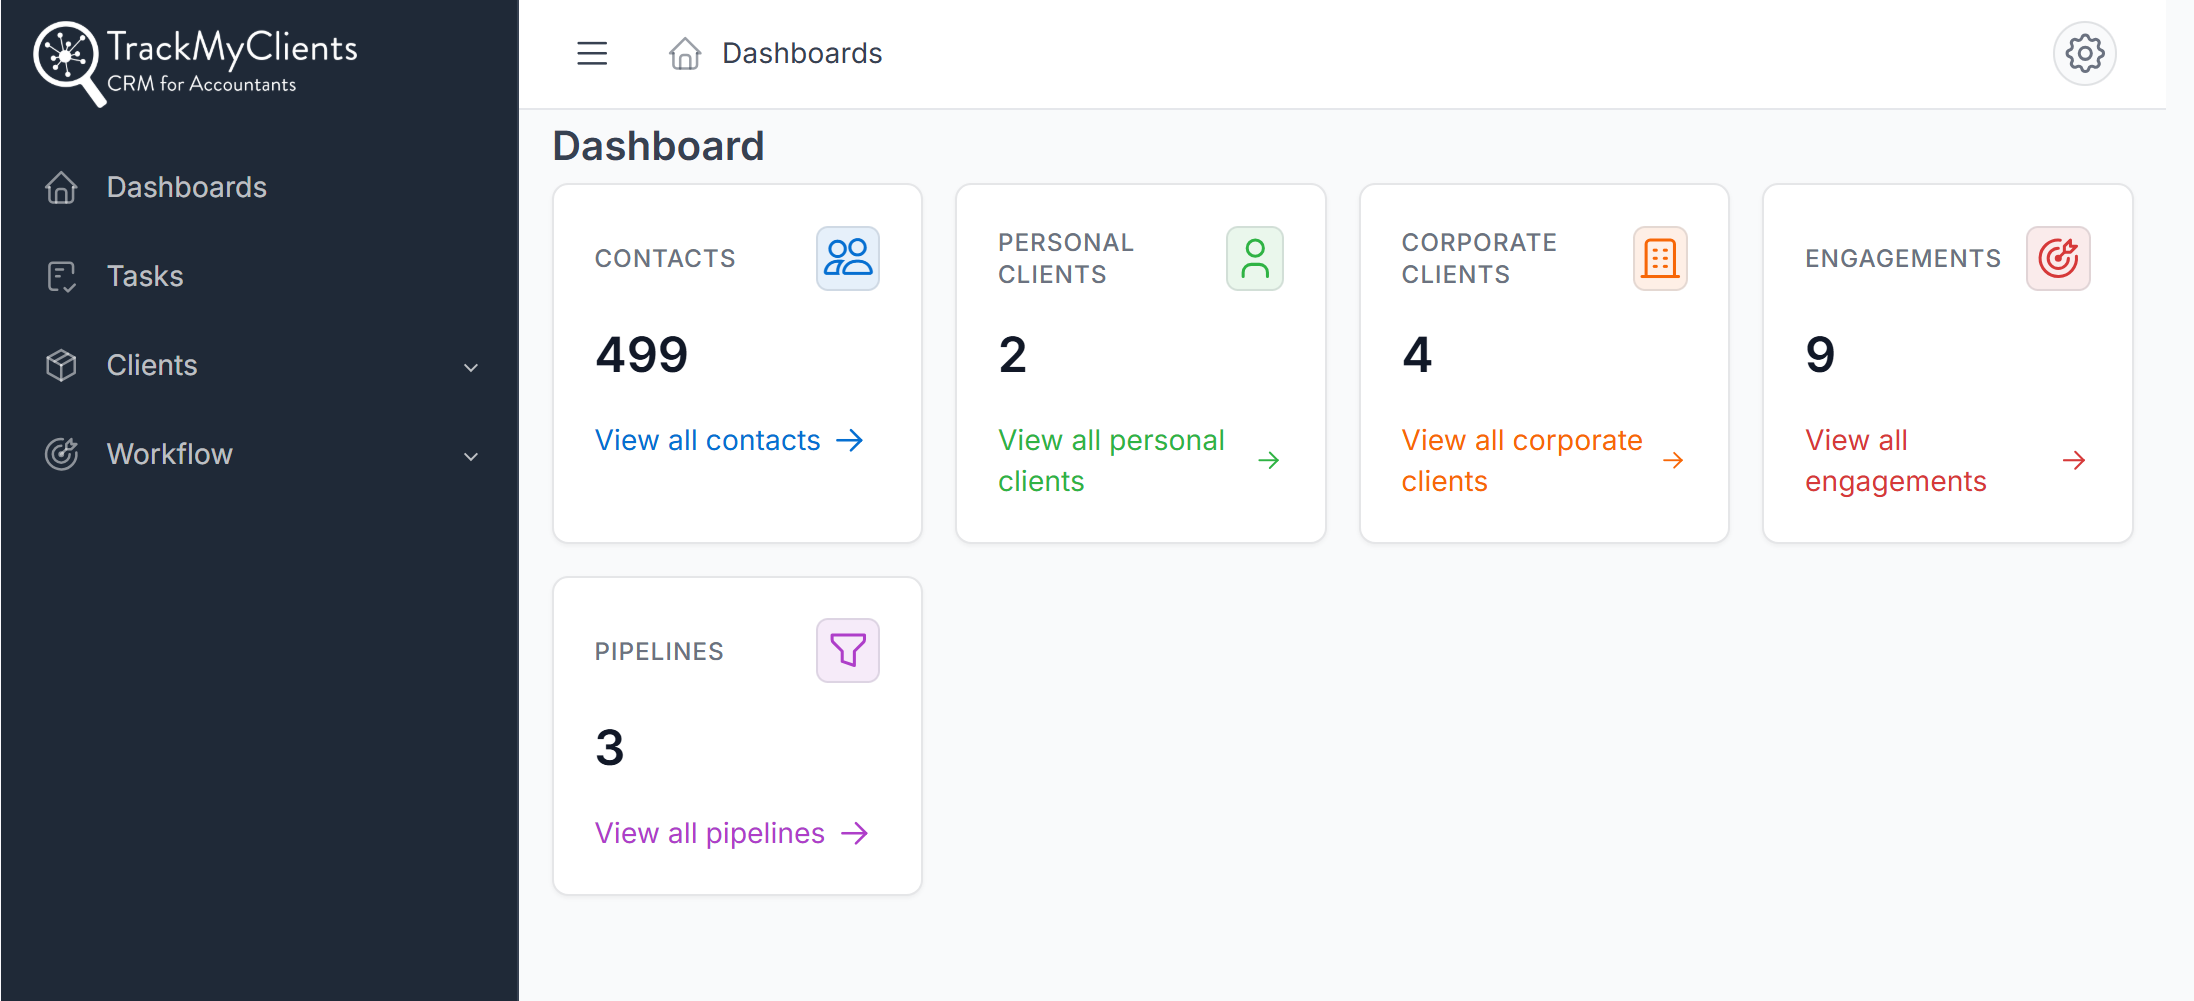
Task: Click the Clients box icon in sidebar
Action: (x=61, y=365)
